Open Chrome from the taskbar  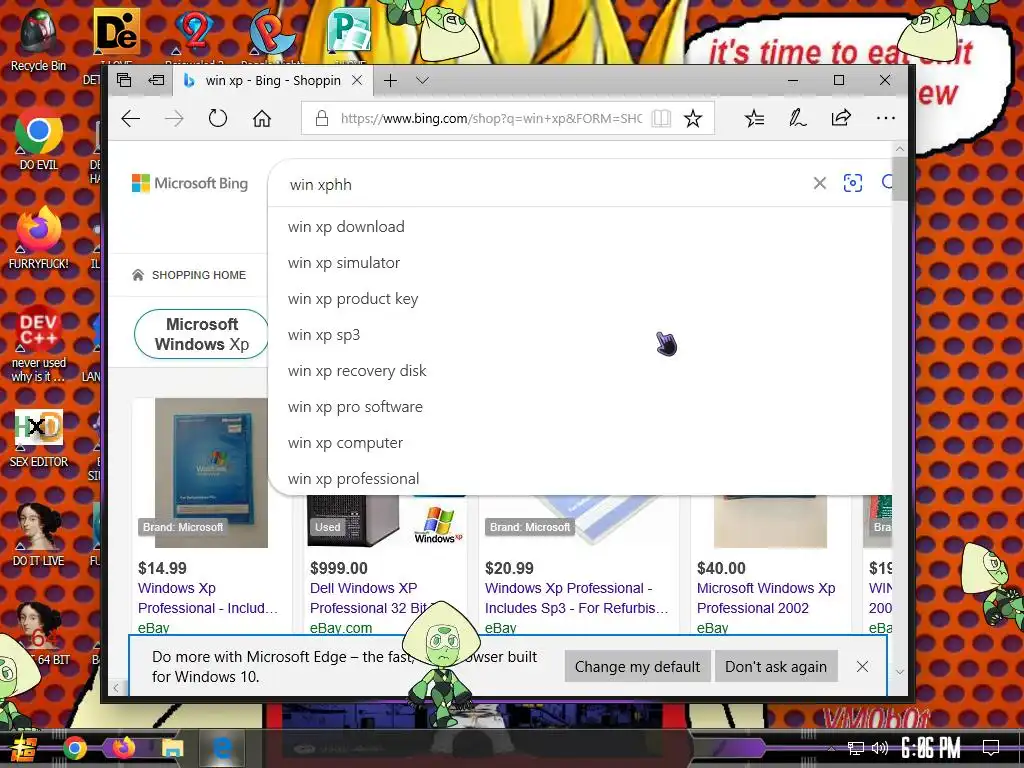74,748
